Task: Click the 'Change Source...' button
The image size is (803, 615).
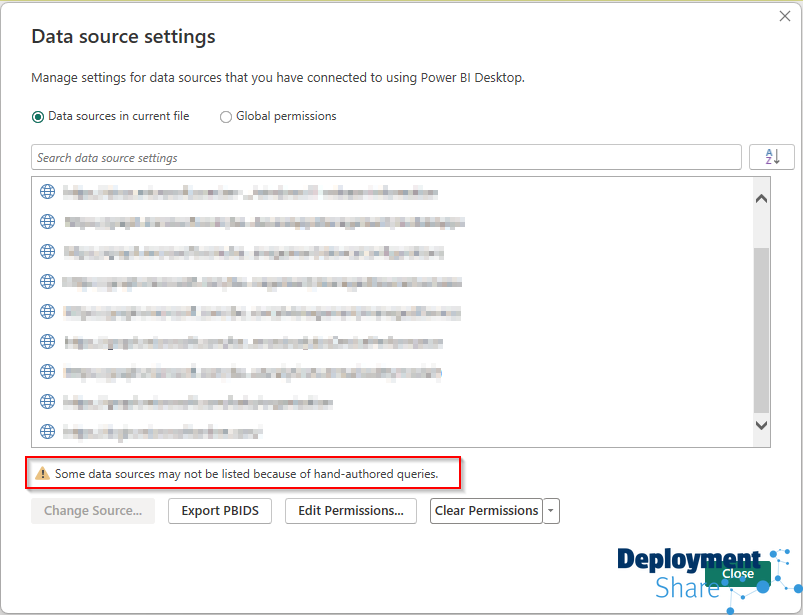Action: 93,511
